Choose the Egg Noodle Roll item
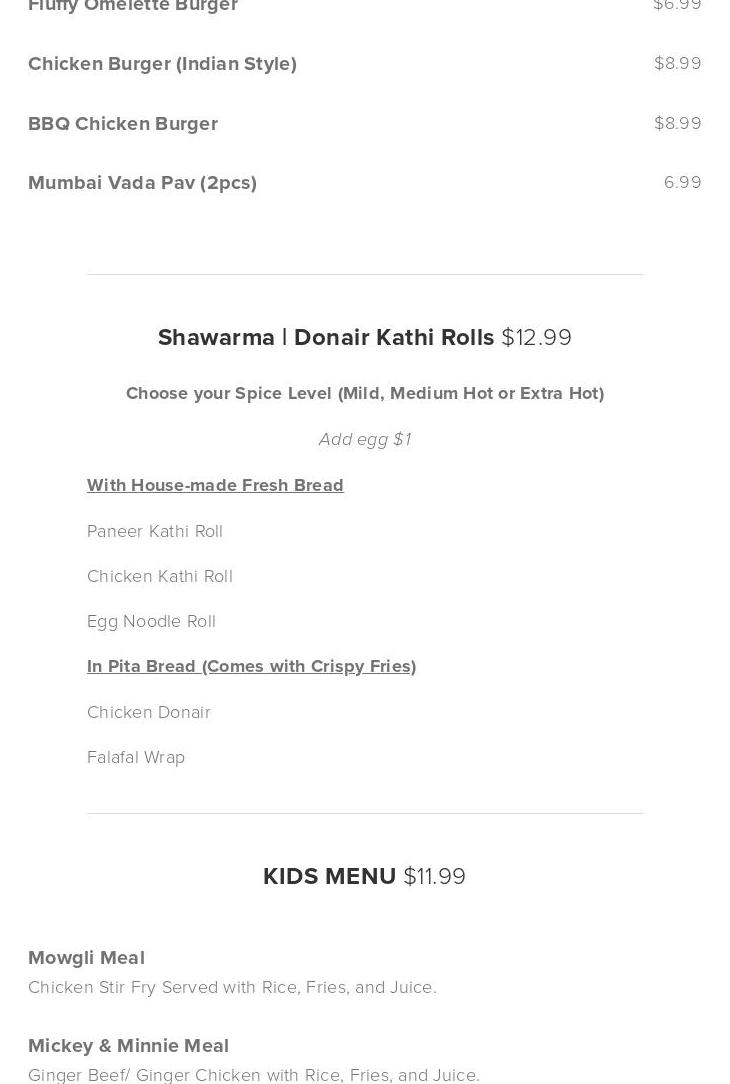 [x=151, y=621]
